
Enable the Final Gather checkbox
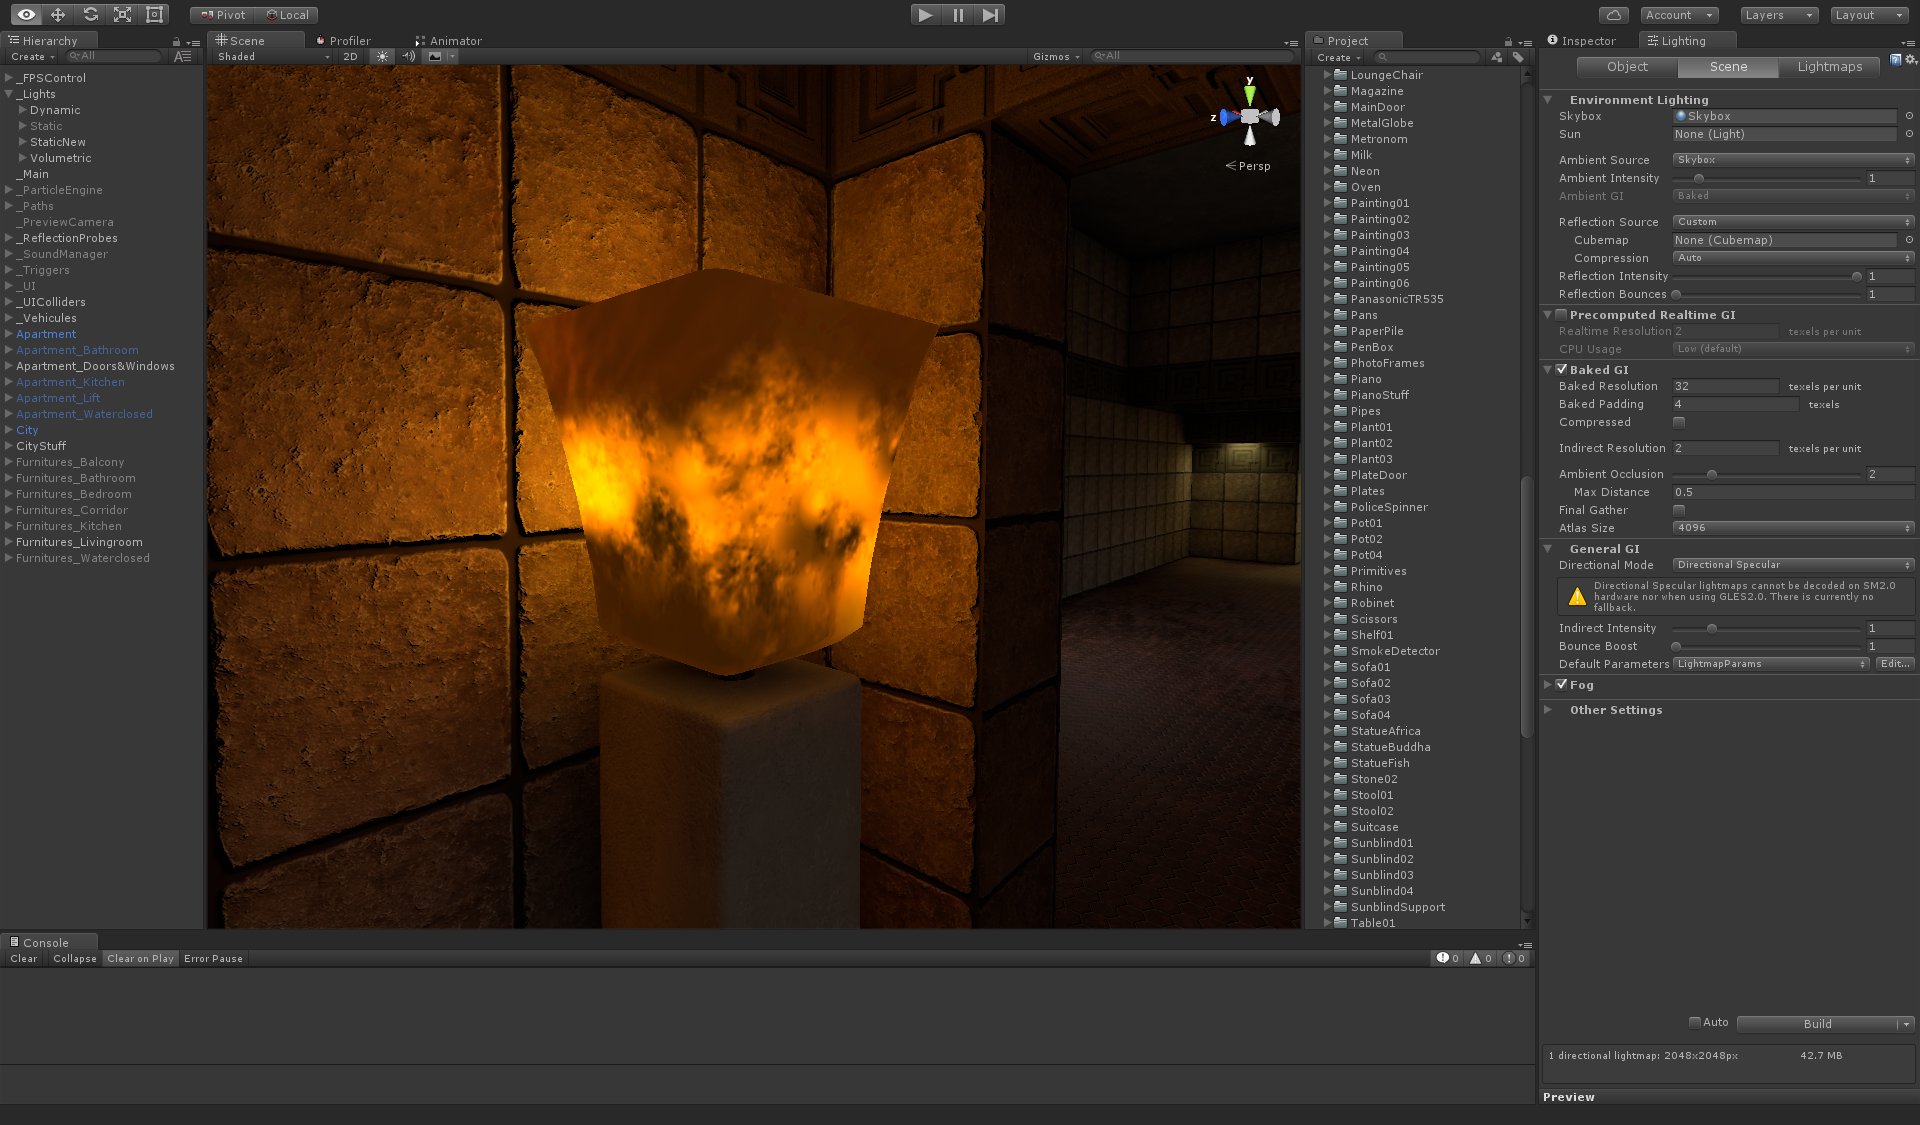pos(1679,510)
